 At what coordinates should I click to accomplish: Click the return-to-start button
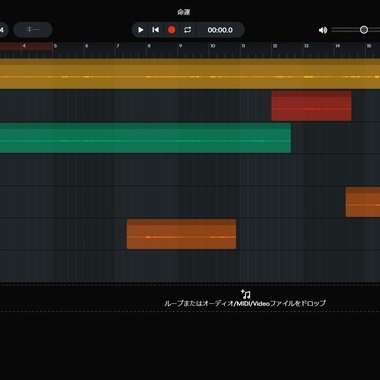(155, 30)
